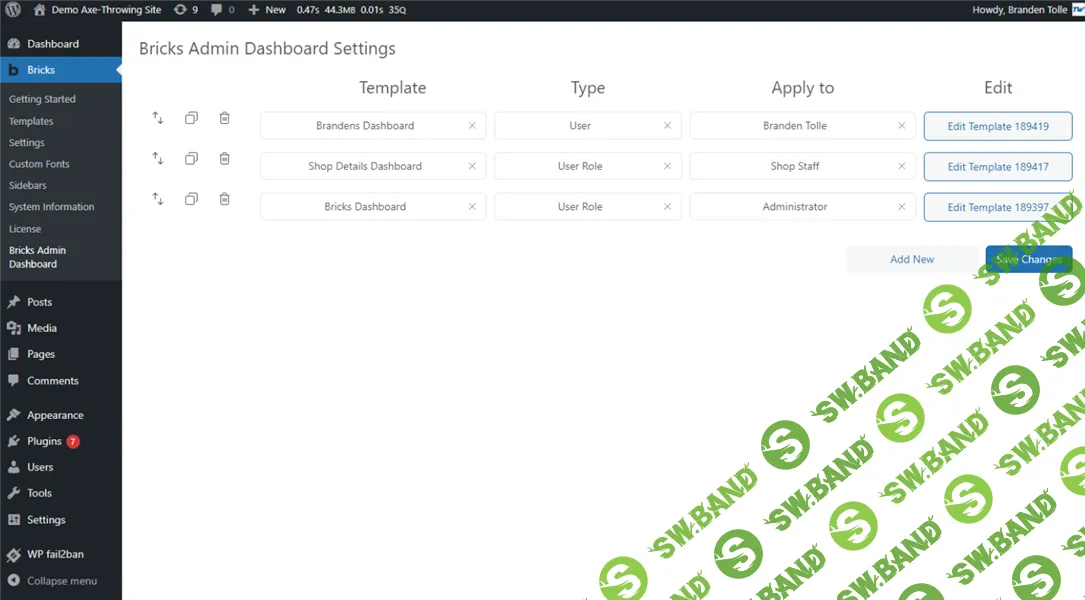The width and height of the screenshot is (1085, 600).
Task: Click the WordPress logo icon in admin bar
Action: (13, 10)
